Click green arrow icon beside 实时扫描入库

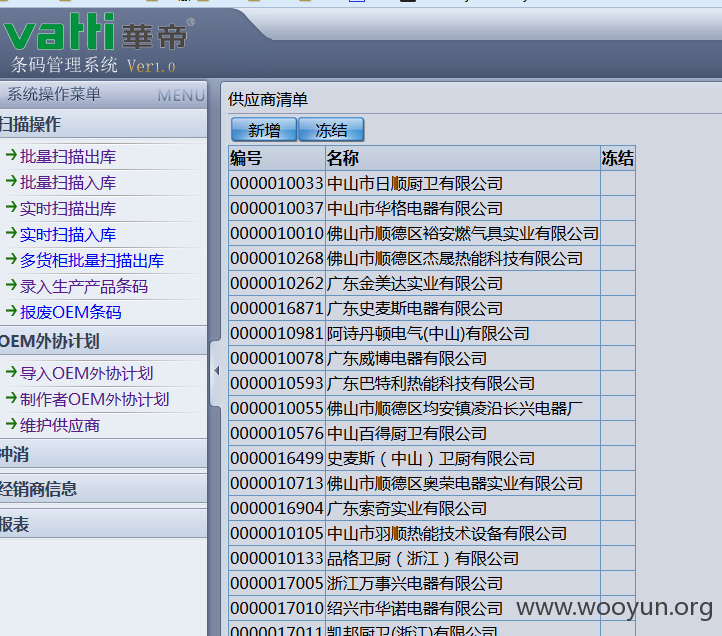click(x=12, y=233)
